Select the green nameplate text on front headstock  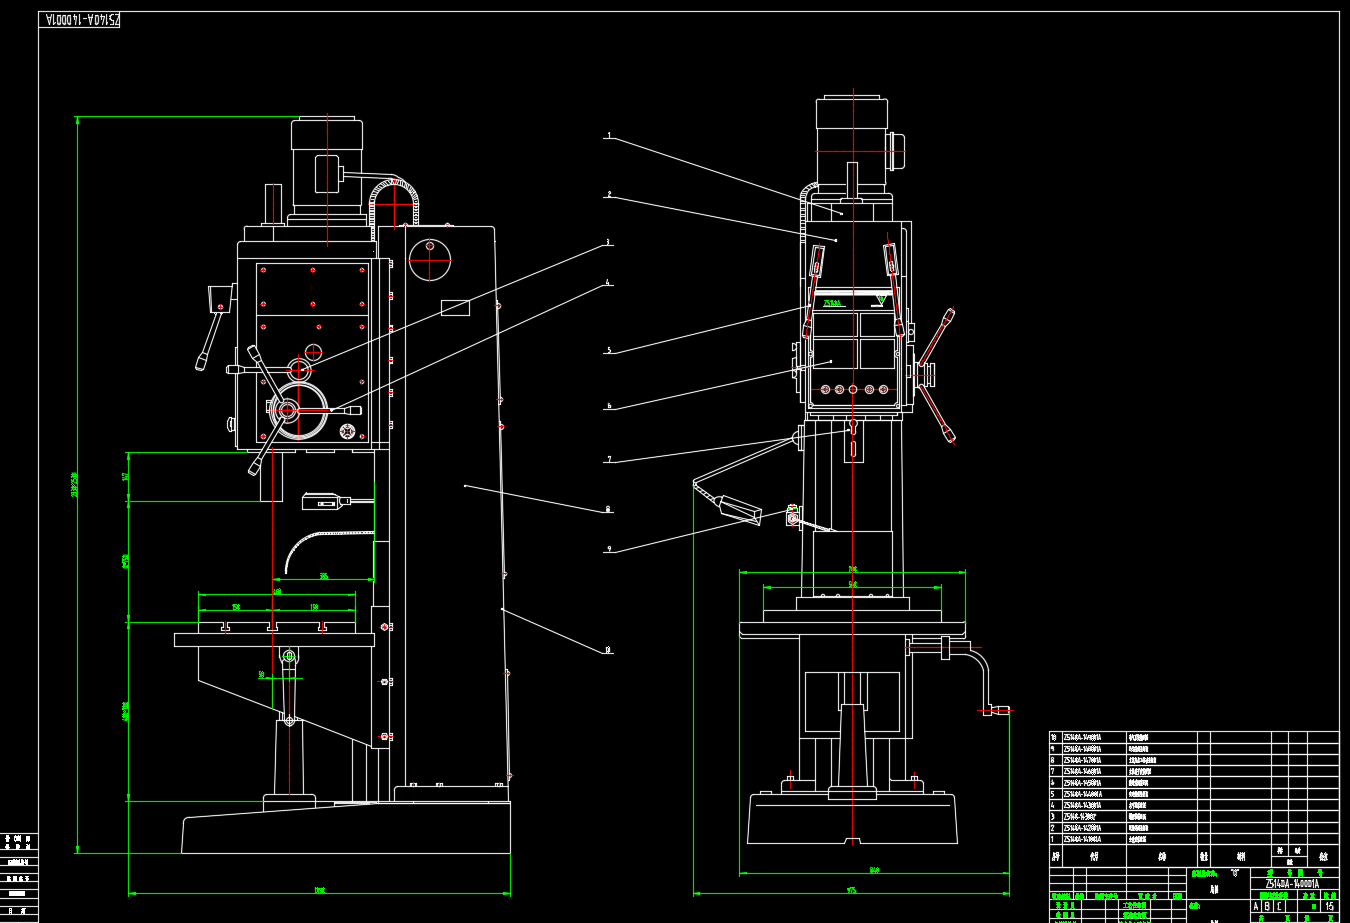click(x=832, y=302)
